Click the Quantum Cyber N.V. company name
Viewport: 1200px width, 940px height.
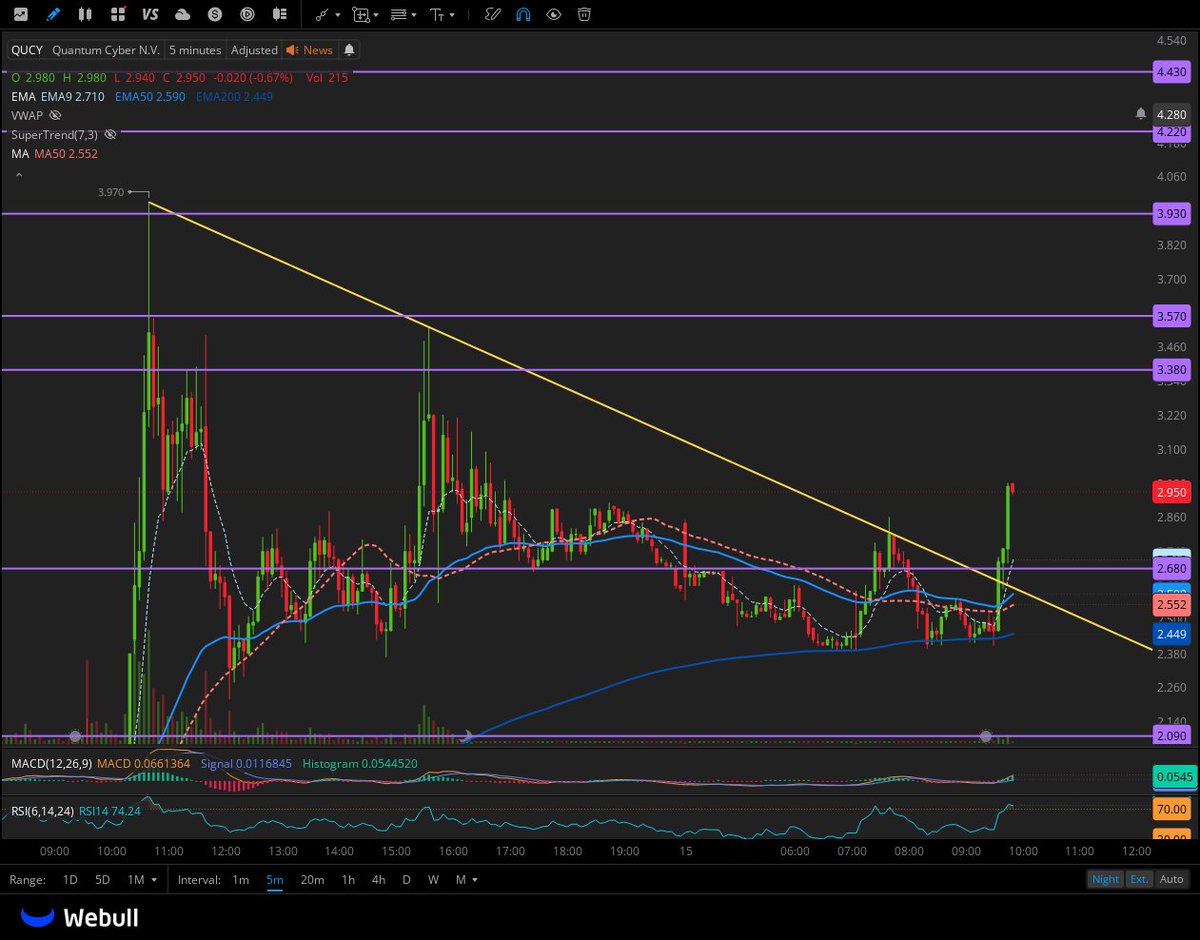106,49
